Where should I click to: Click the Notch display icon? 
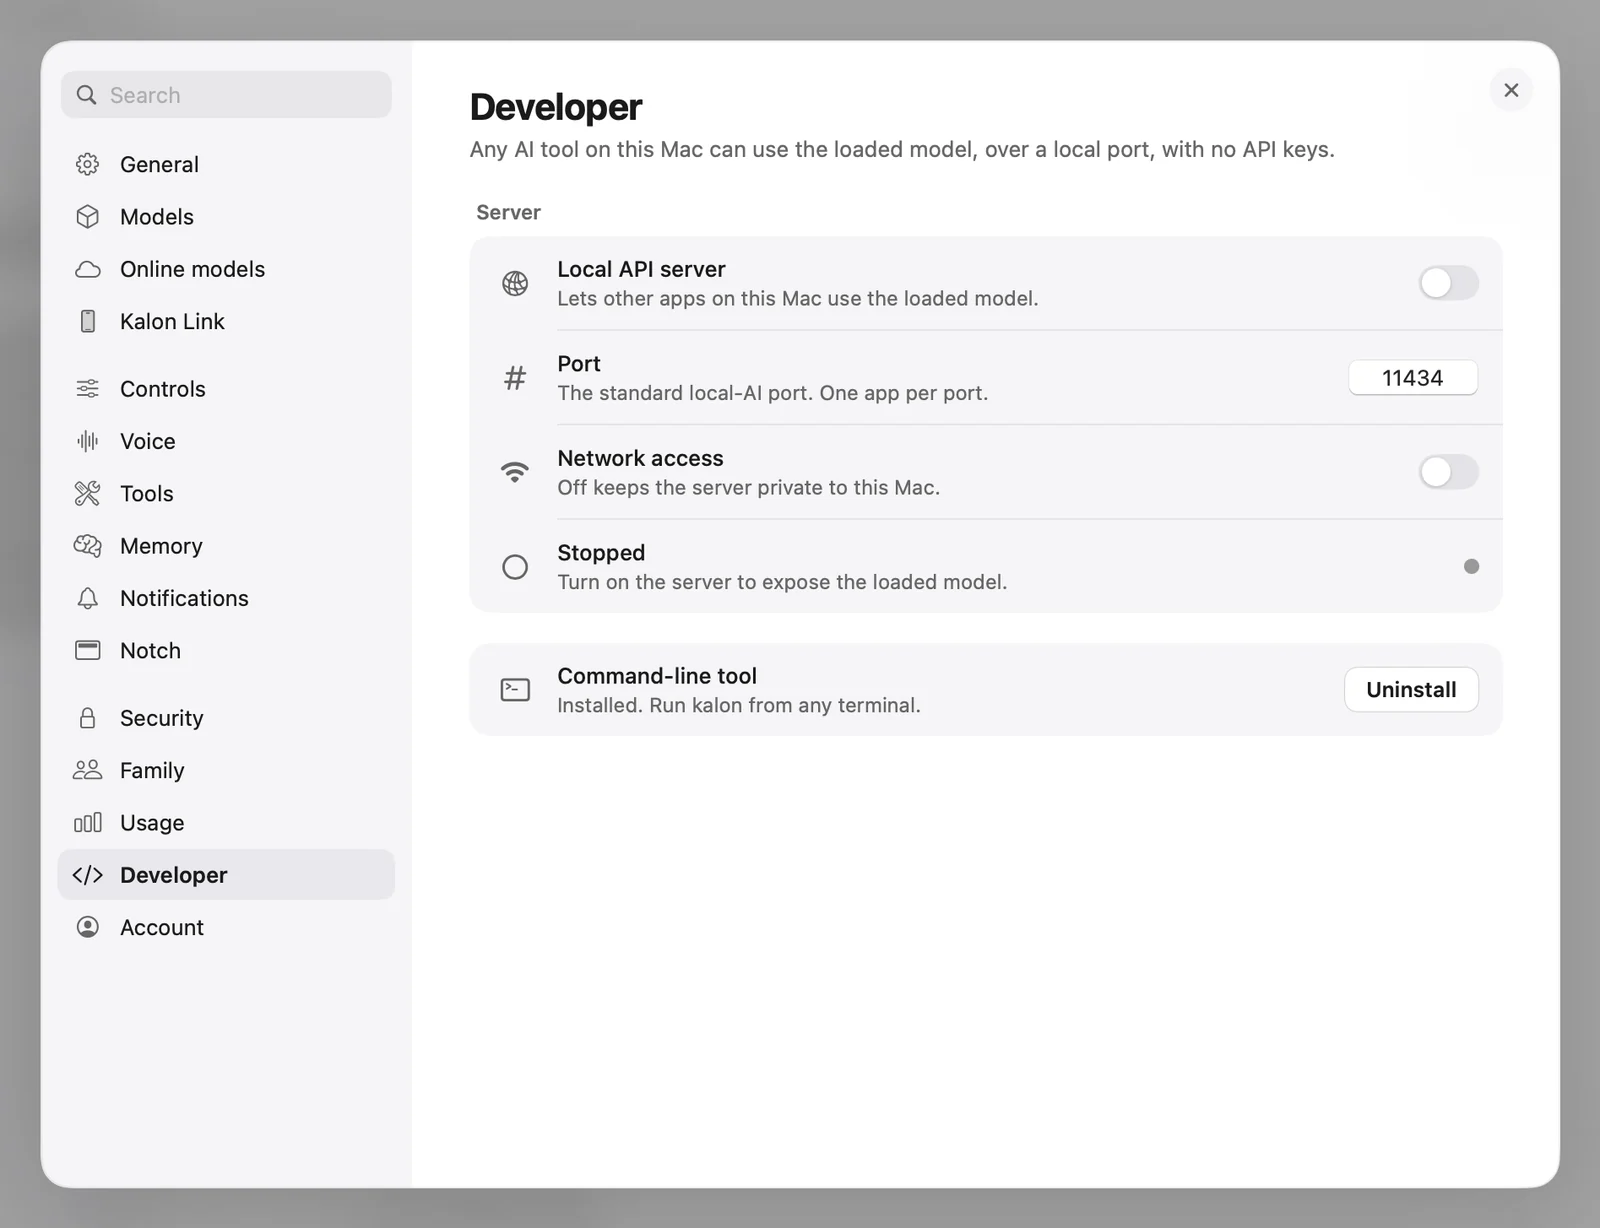coord(88,650)
